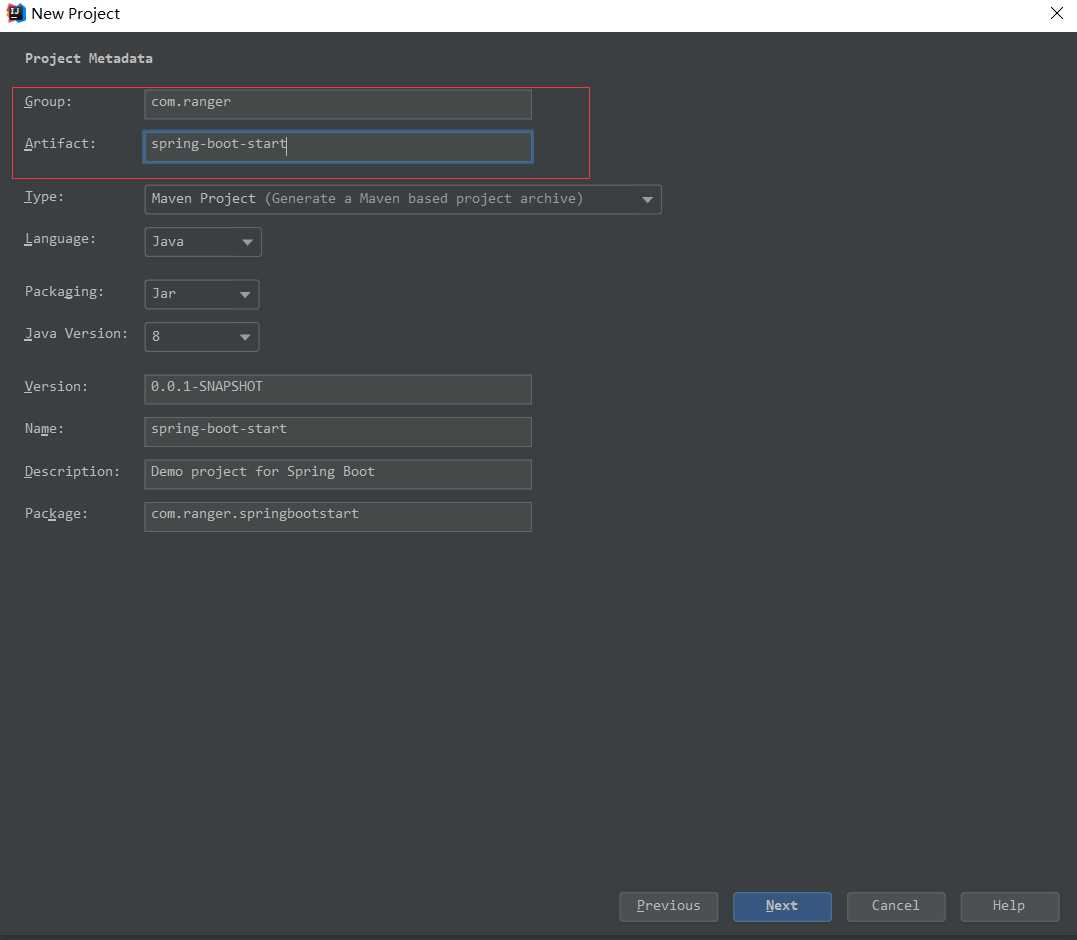Click into the Artifact text field
Image resolution: width=1077 pixels, height=940 pixels.
coord(337,146)
